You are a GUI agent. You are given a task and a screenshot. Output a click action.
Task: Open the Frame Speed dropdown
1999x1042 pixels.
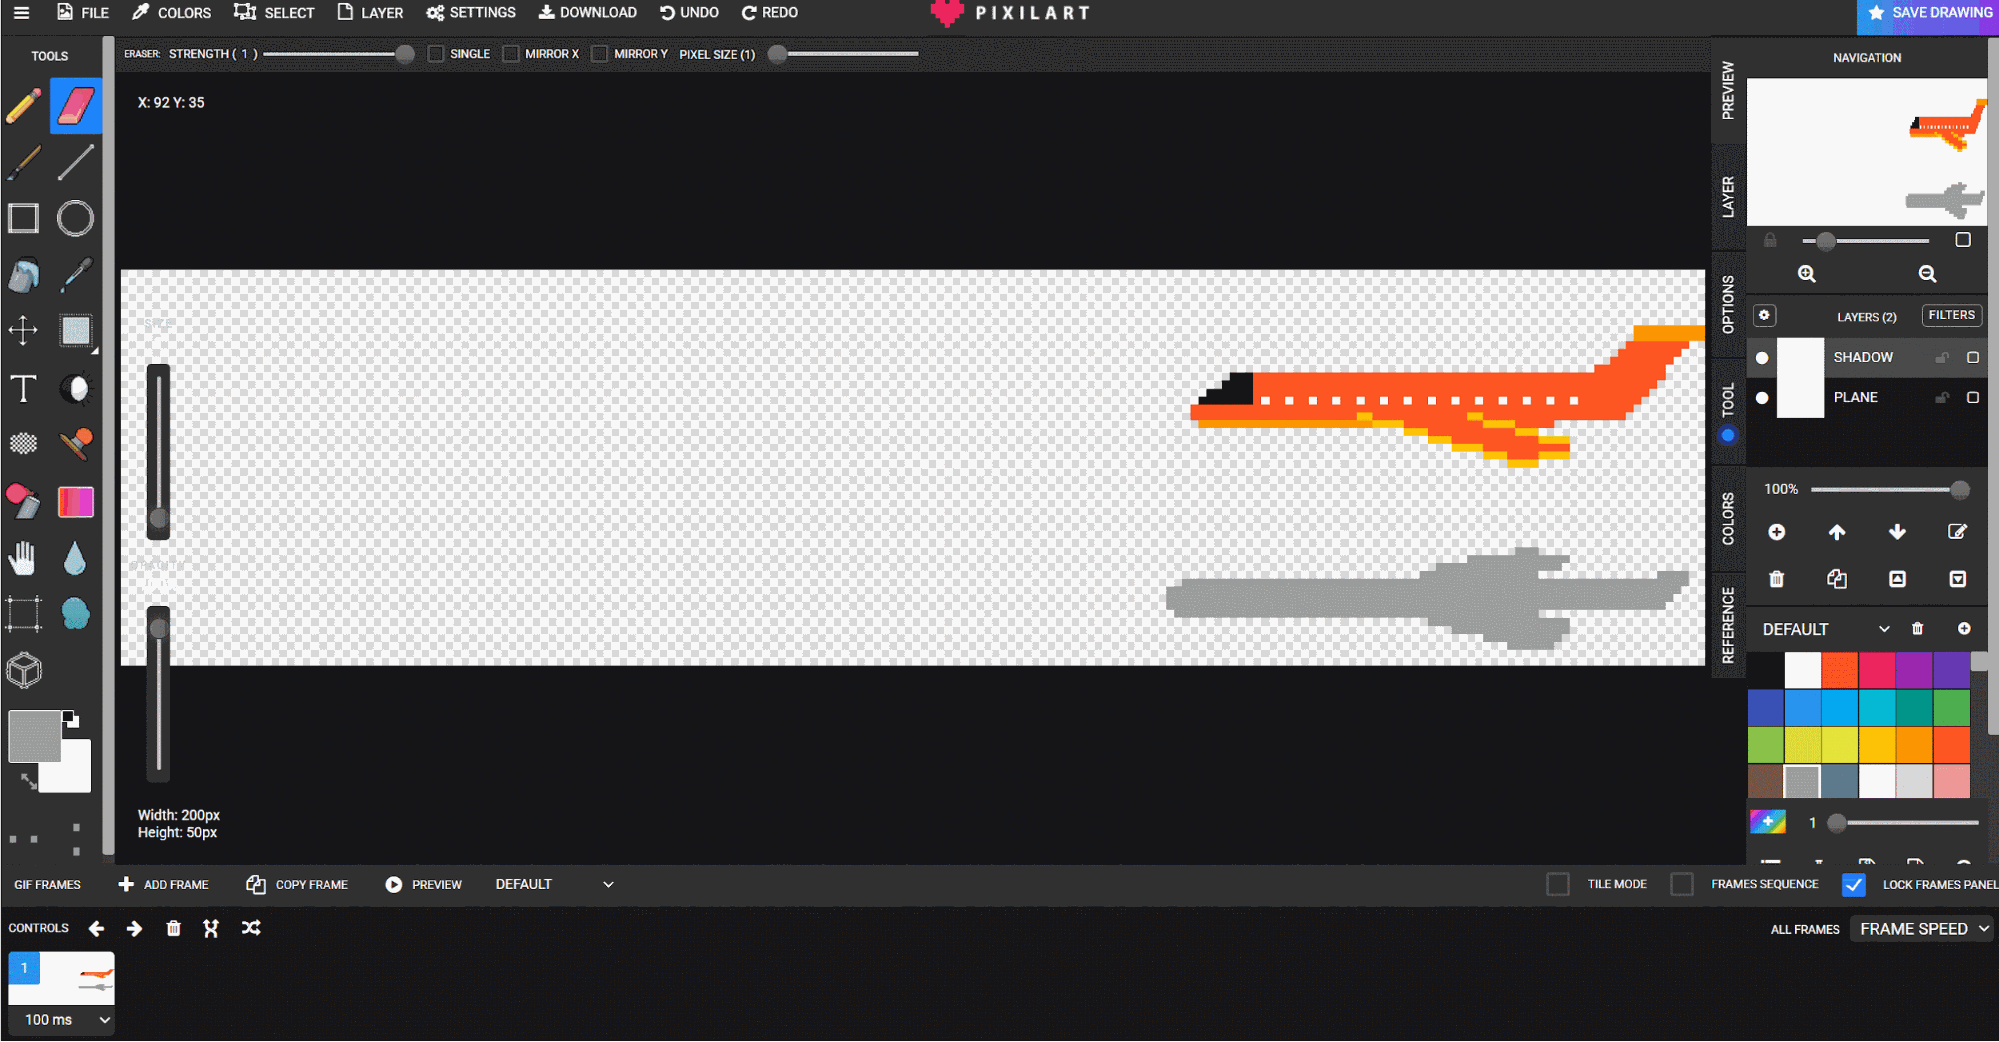pos(1922,929)
